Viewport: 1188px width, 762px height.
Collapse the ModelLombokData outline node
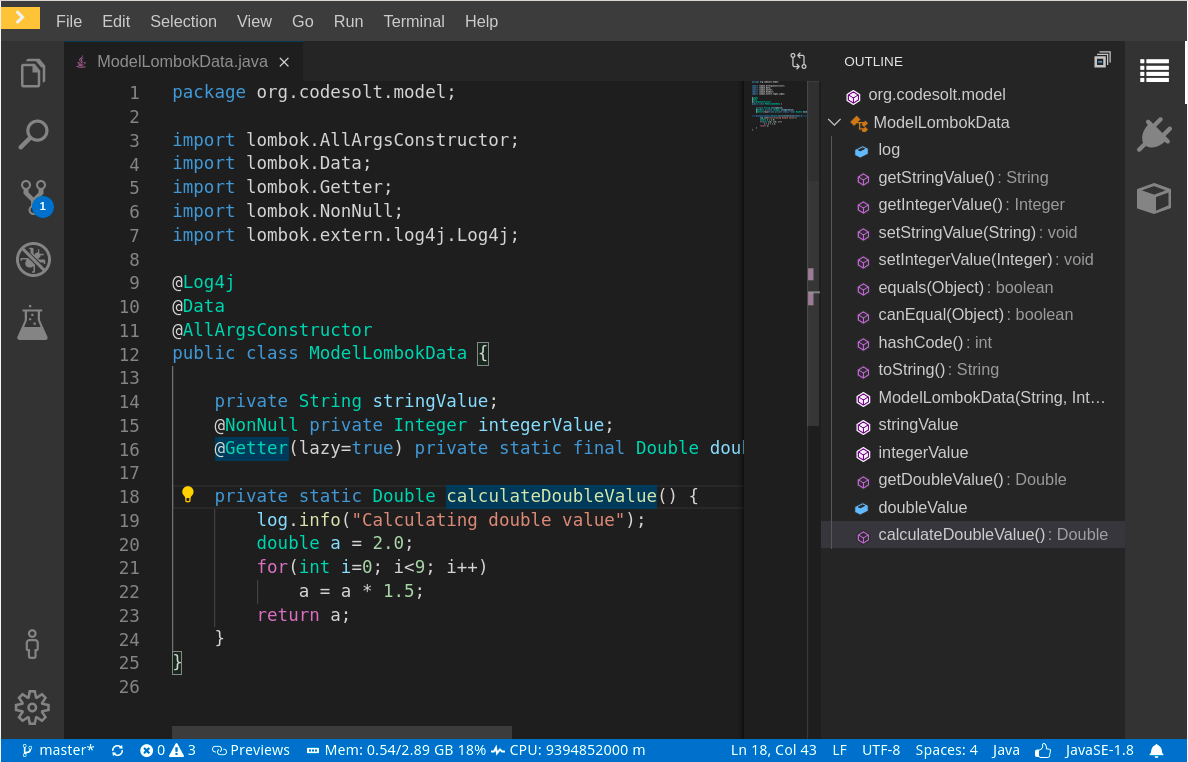click(x=835, y=123)
